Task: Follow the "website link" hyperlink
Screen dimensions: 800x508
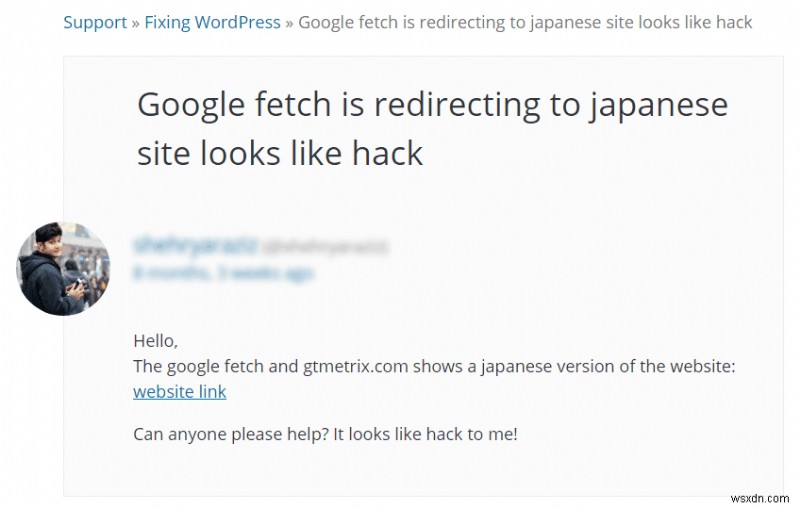Action: pyautogui.click(x=180, y=391)
